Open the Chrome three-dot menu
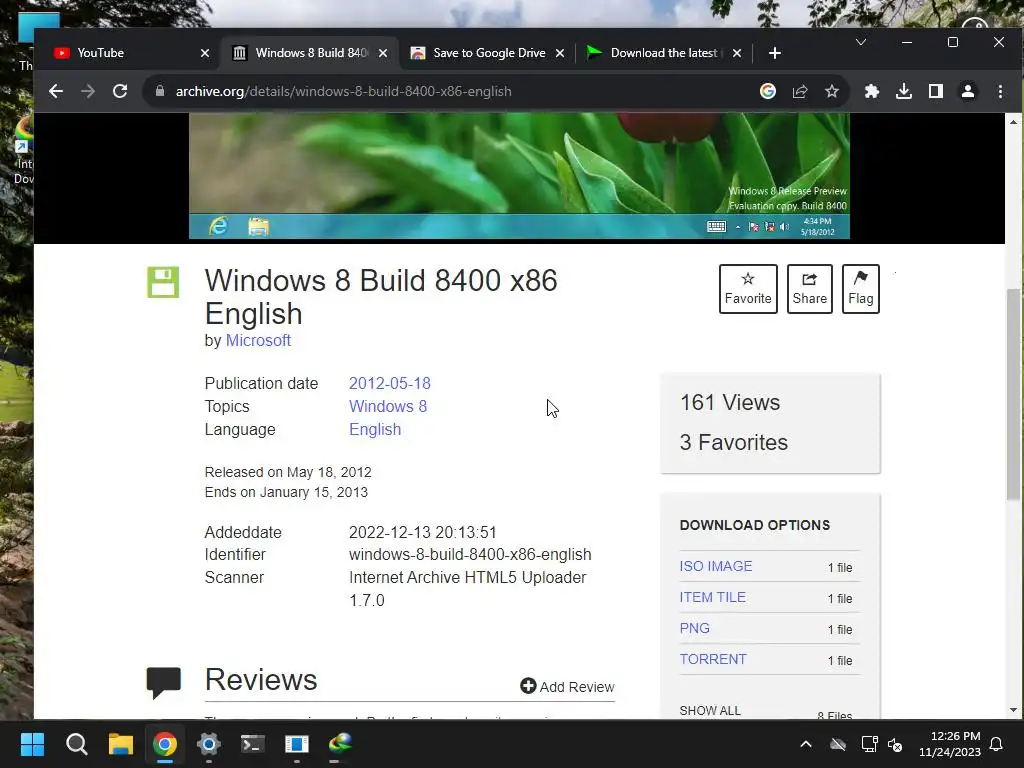This screenshot has width=1024, height=768. [1000, 91]
